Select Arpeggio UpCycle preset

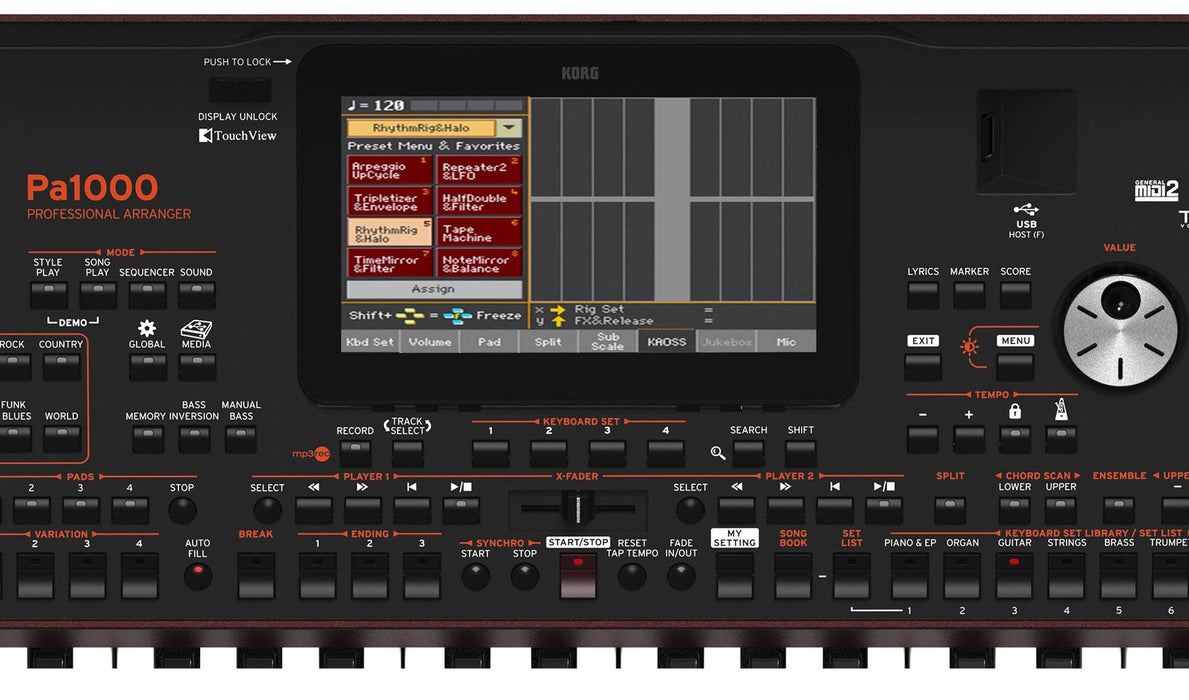pyautogui.click(x=390, y=170)
